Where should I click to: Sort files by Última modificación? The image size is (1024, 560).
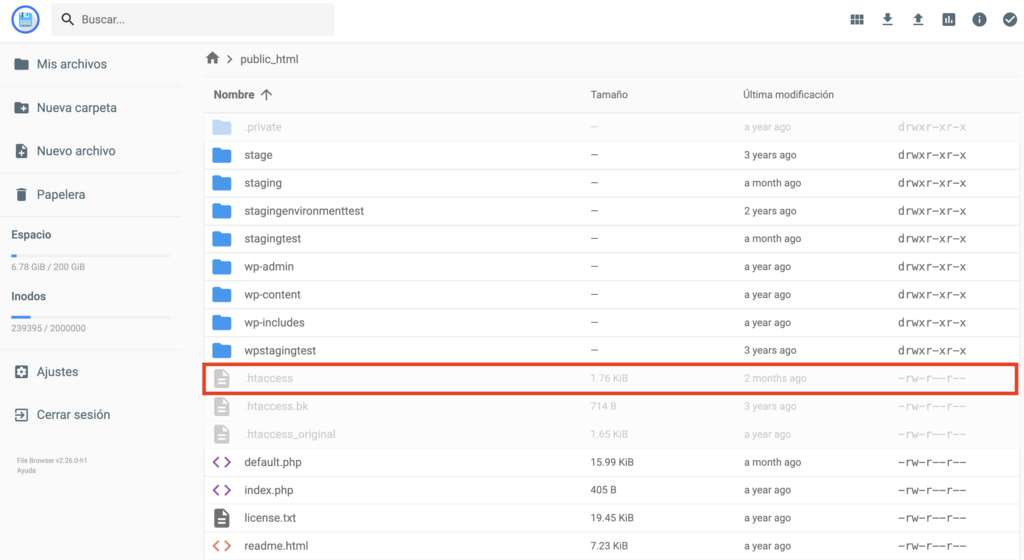[x=788, y=95]
